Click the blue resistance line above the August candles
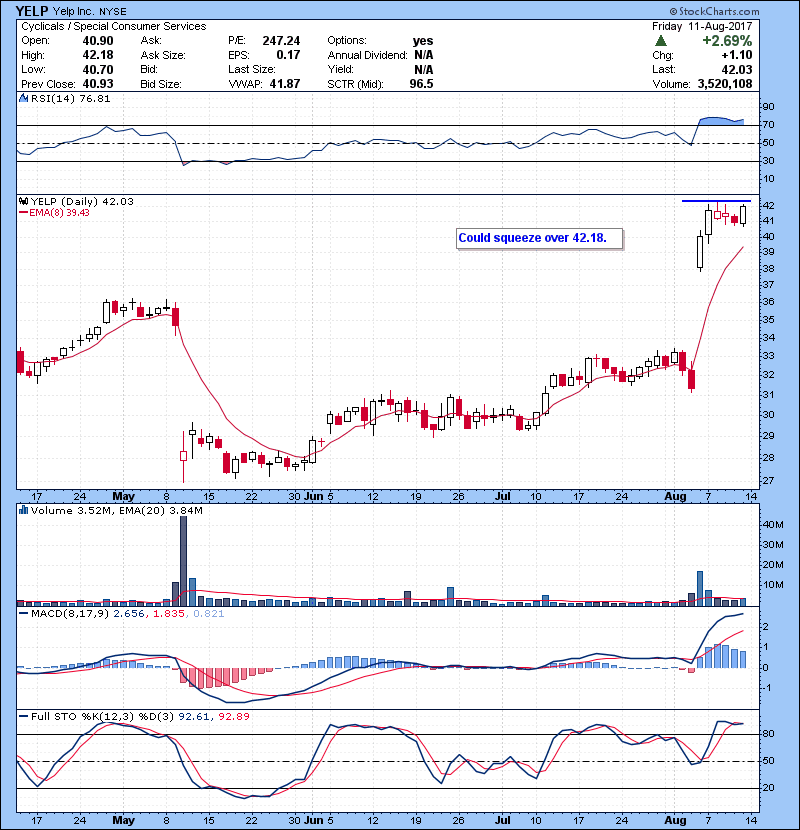The width and height of the screenshot is (800, 830). pos(716,201)
